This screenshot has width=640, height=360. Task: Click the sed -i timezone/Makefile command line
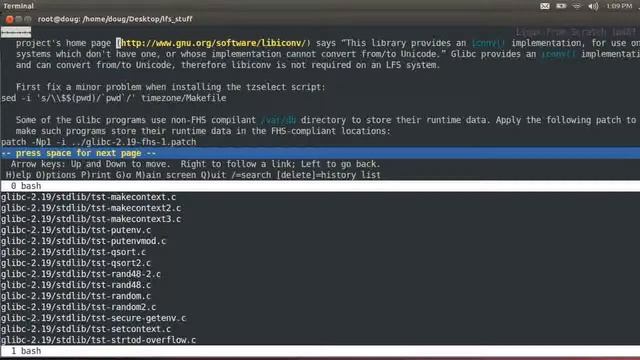pyautogui.click(x=113, y=98)
